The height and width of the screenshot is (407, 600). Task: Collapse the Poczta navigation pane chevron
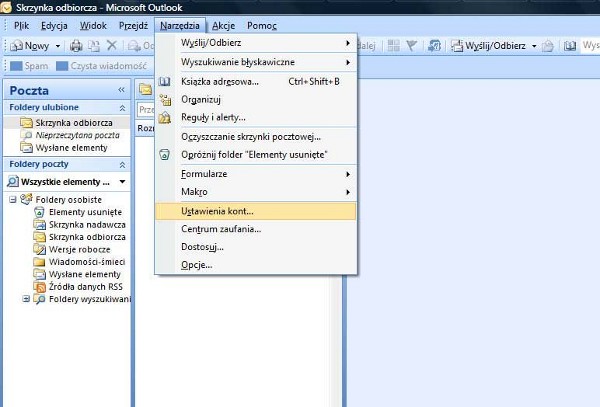pos(121,90)
